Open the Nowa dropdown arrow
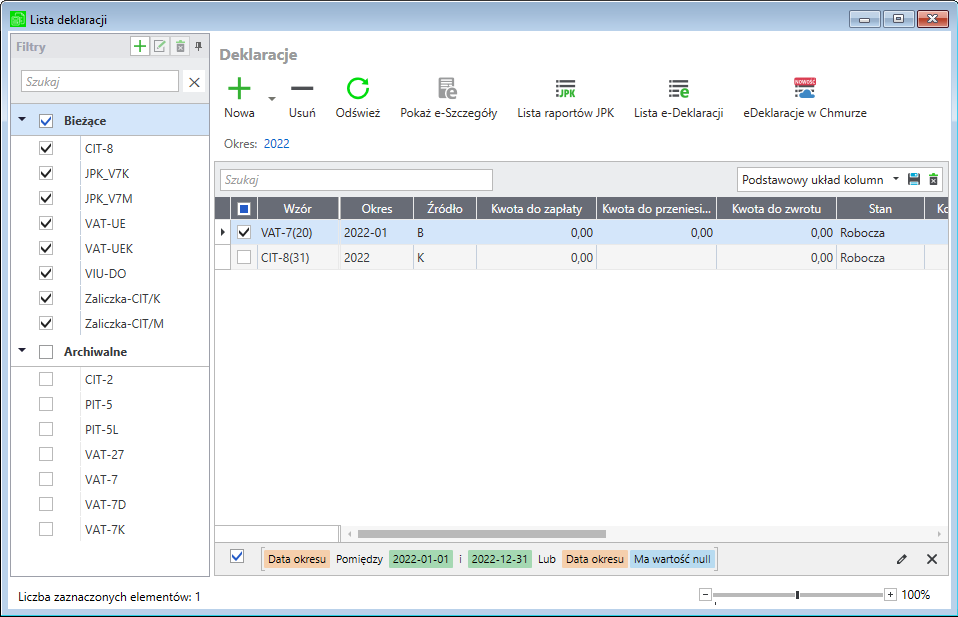Image resolution: width=958 pixels, height=617 pixels. coord(272,99)
